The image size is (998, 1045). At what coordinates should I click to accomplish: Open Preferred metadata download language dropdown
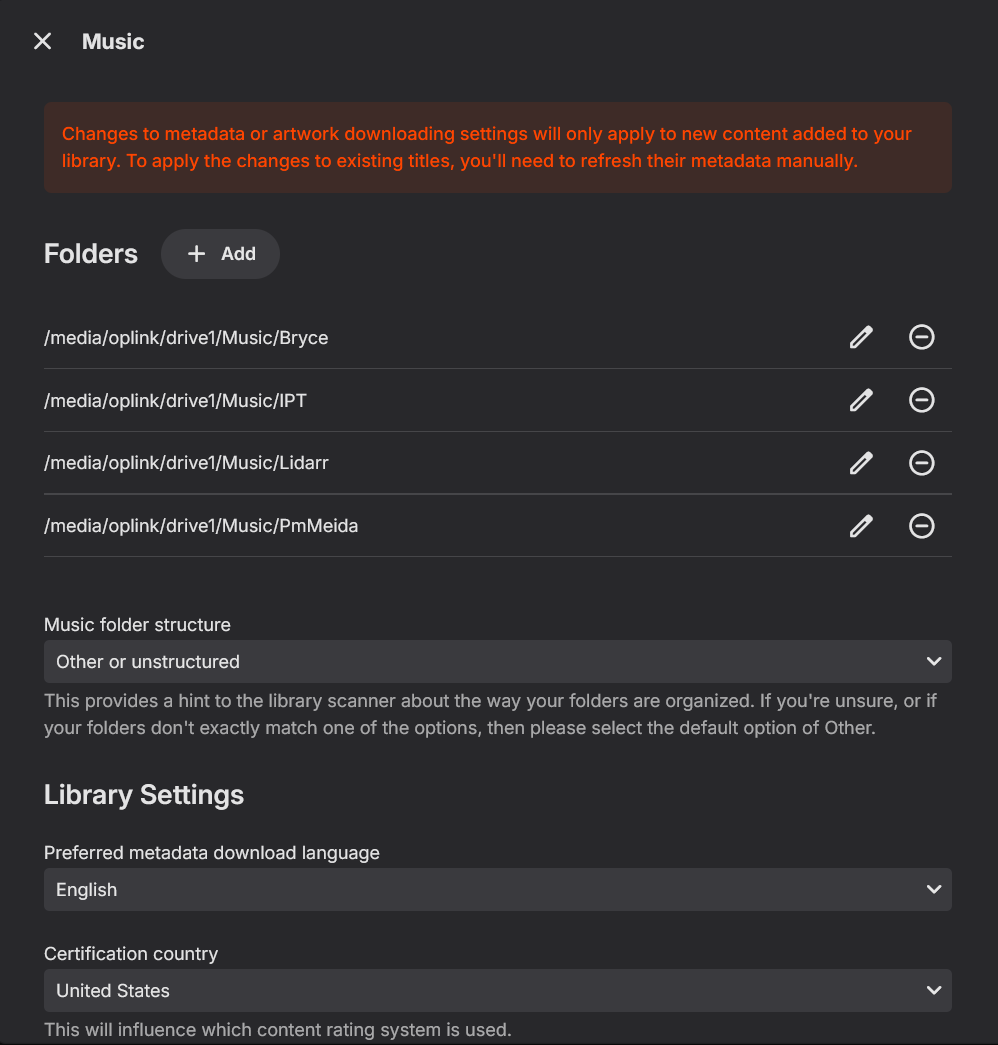click(497, 890)
